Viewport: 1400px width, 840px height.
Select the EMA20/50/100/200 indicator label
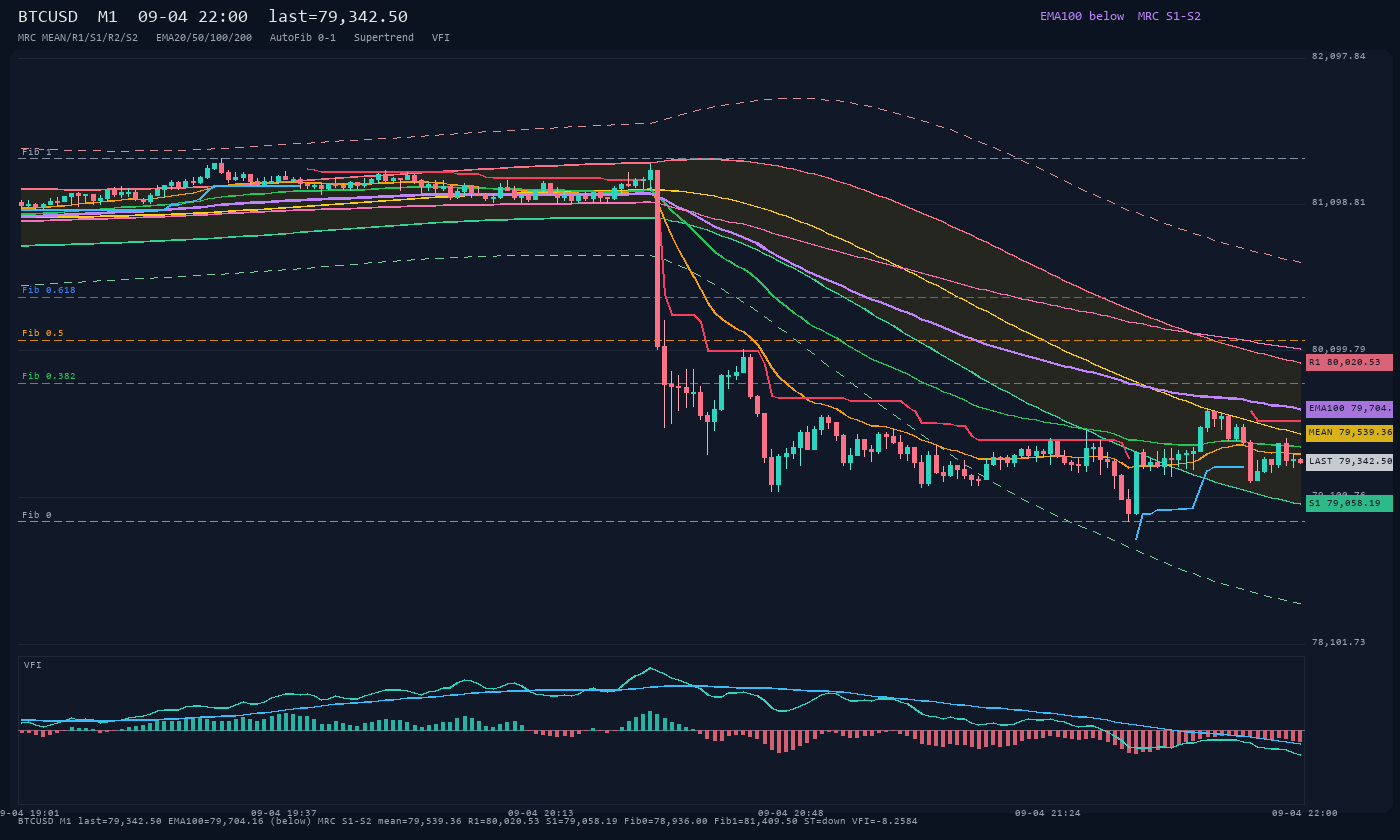point(204,37)
